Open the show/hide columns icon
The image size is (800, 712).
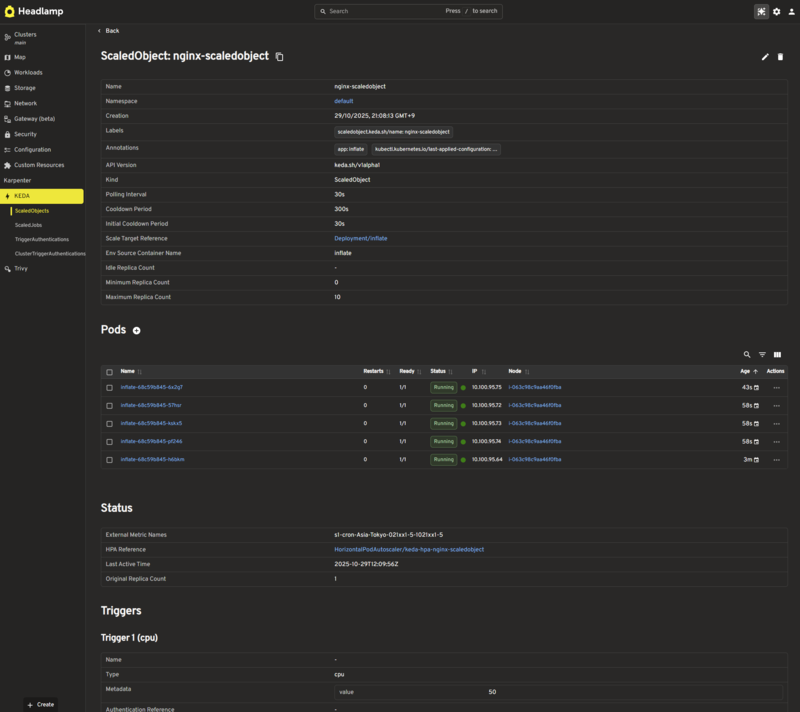click(777, 354)
